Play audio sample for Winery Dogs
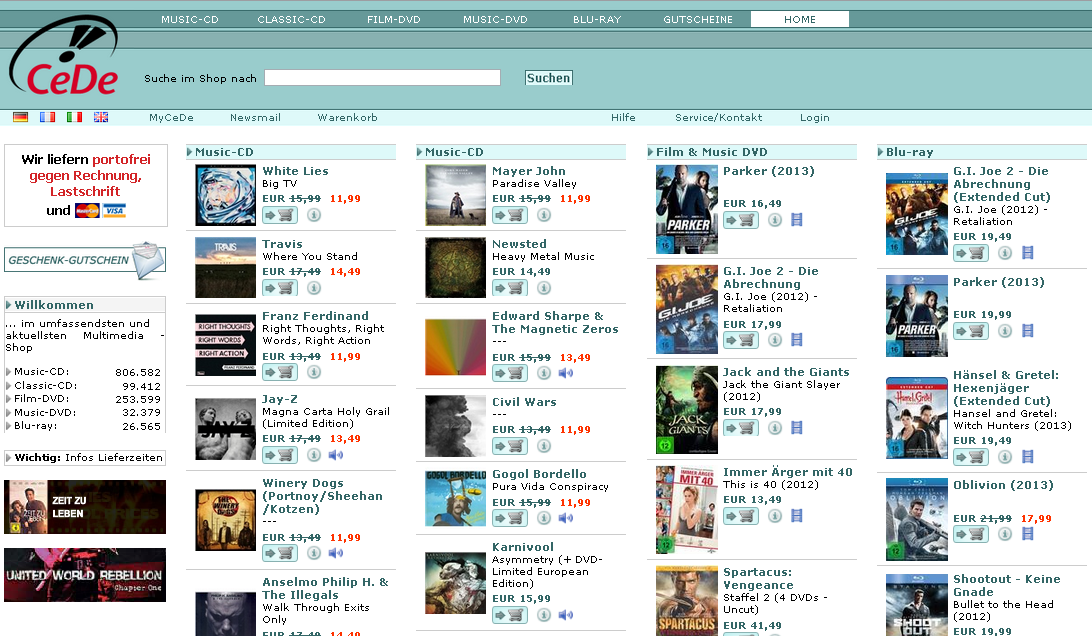This screenshot has width=1092, height=636. click(336, 553)
